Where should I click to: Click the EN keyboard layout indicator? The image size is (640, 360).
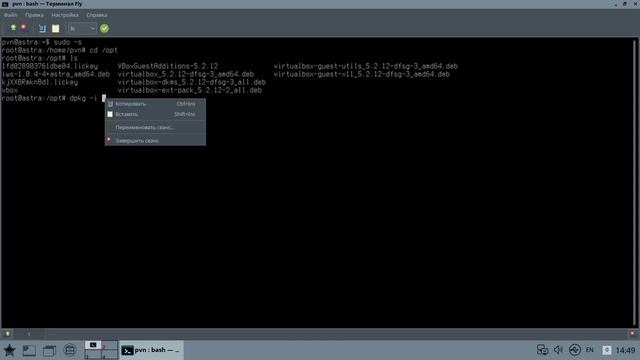click(590, 350)
